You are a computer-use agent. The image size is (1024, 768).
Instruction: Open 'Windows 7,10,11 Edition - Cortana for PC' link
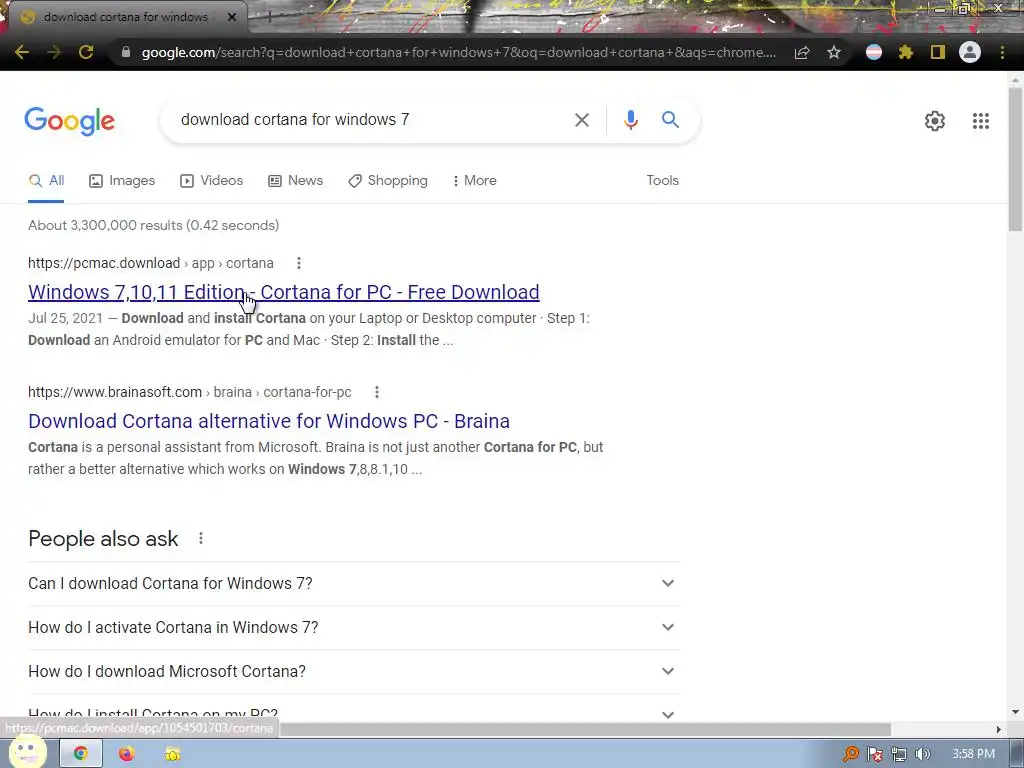(x=283, y=292)
